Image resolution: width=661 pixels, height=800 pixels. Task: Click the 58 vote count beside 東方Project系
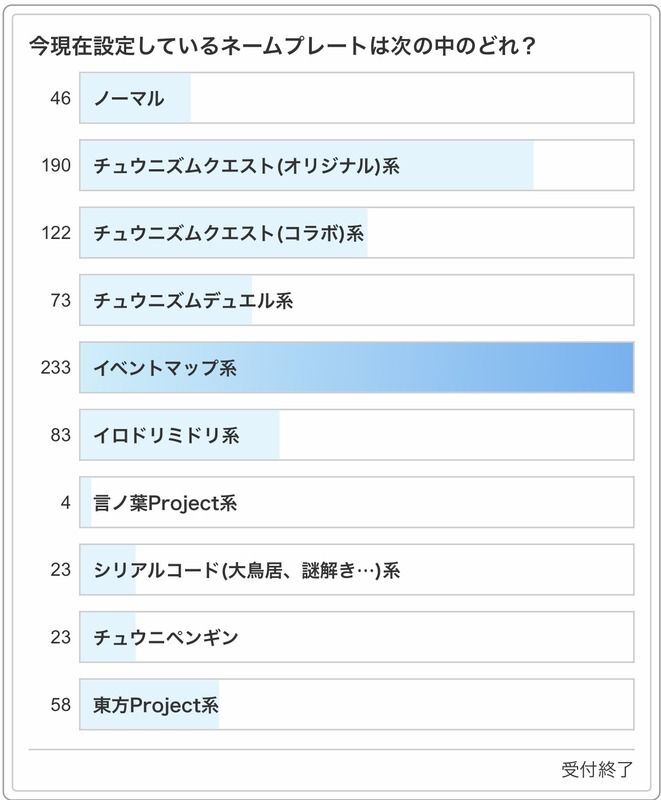click(x=60, y=705)
